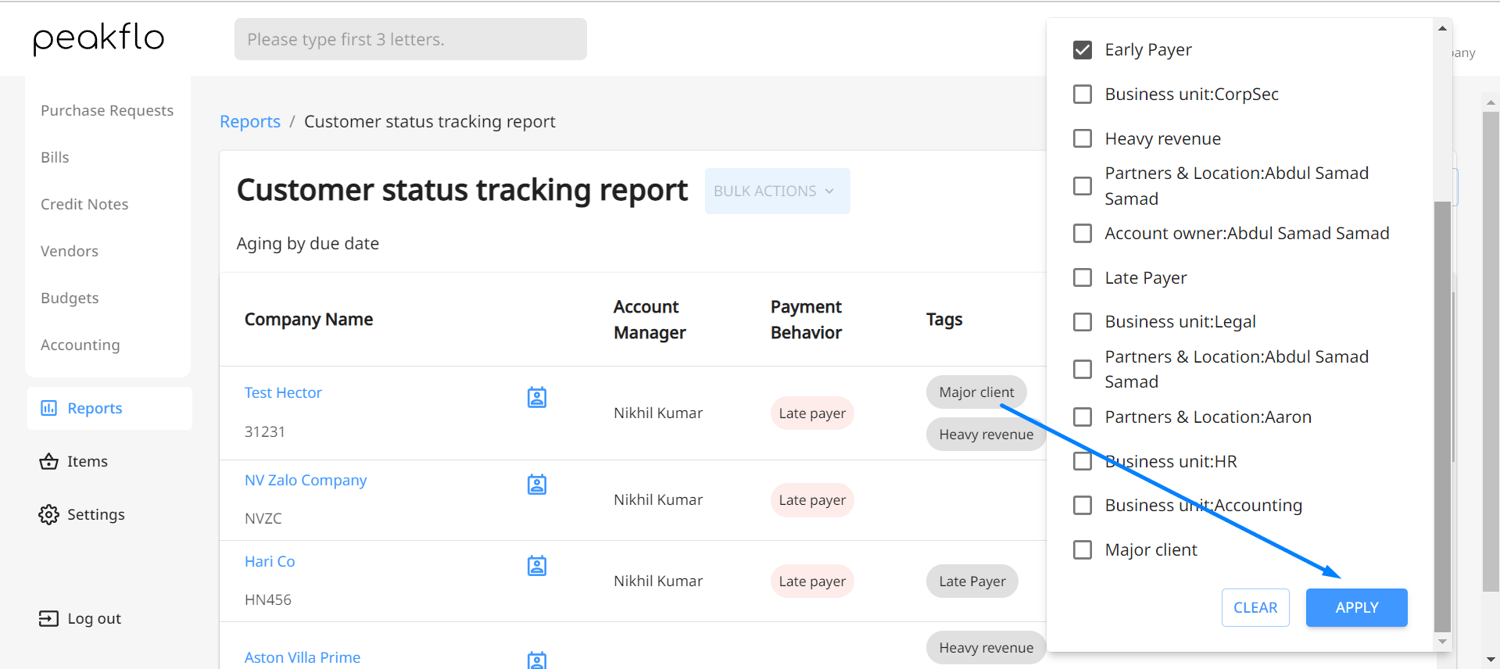The image size is (1500, 669).
Task: Uncheck the Early Payer checkbox
Action: point(1082,50)
